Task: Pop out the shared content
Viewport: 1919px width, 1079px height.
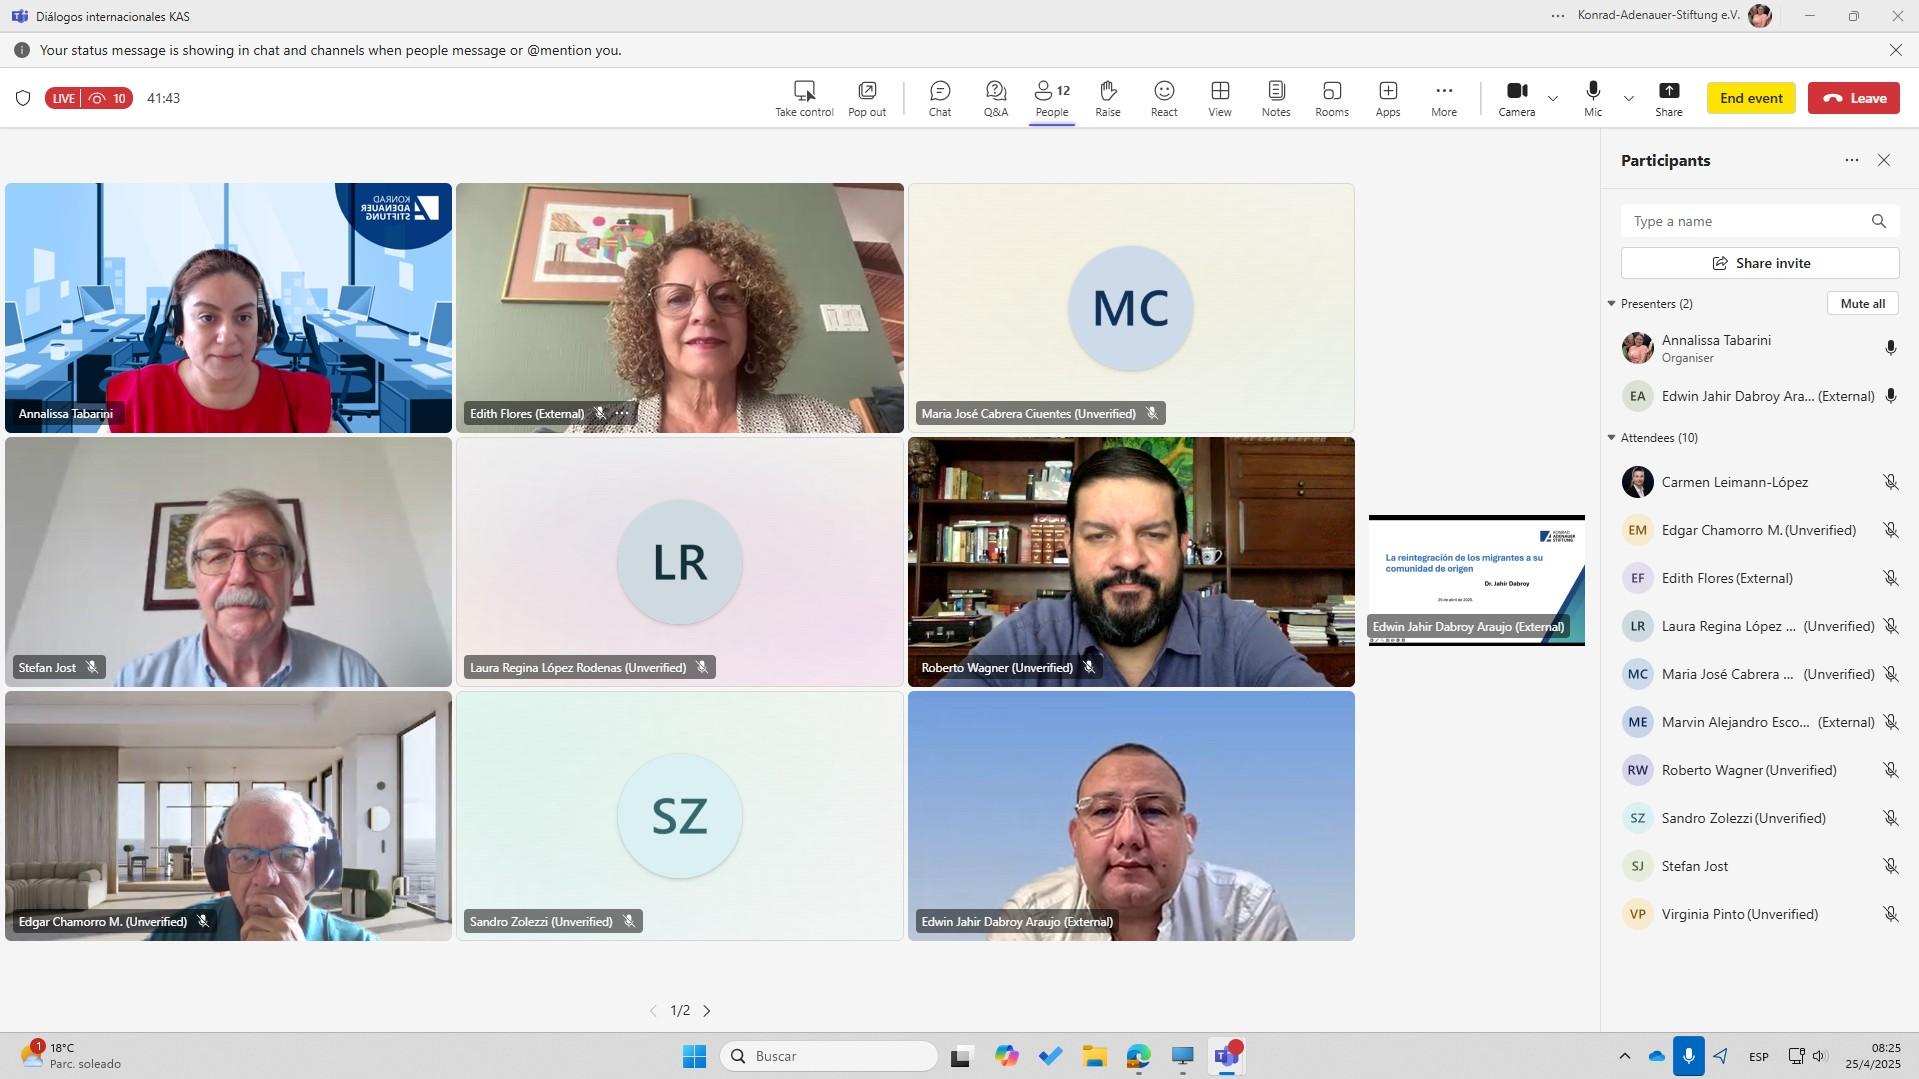Action: pos(866,98)
